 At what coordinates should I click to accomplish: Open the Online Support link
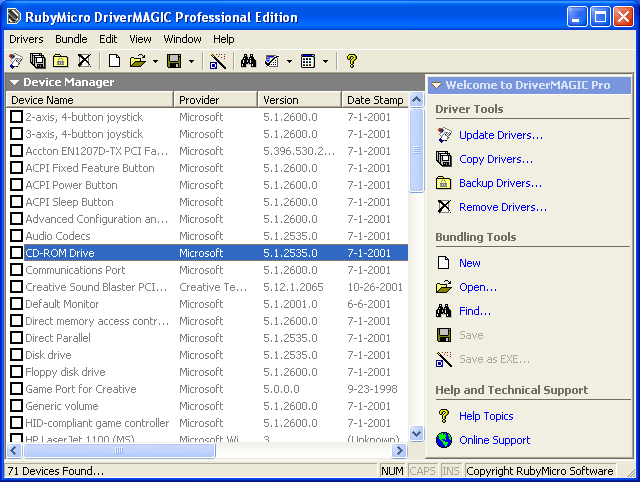tap(494, 440)
